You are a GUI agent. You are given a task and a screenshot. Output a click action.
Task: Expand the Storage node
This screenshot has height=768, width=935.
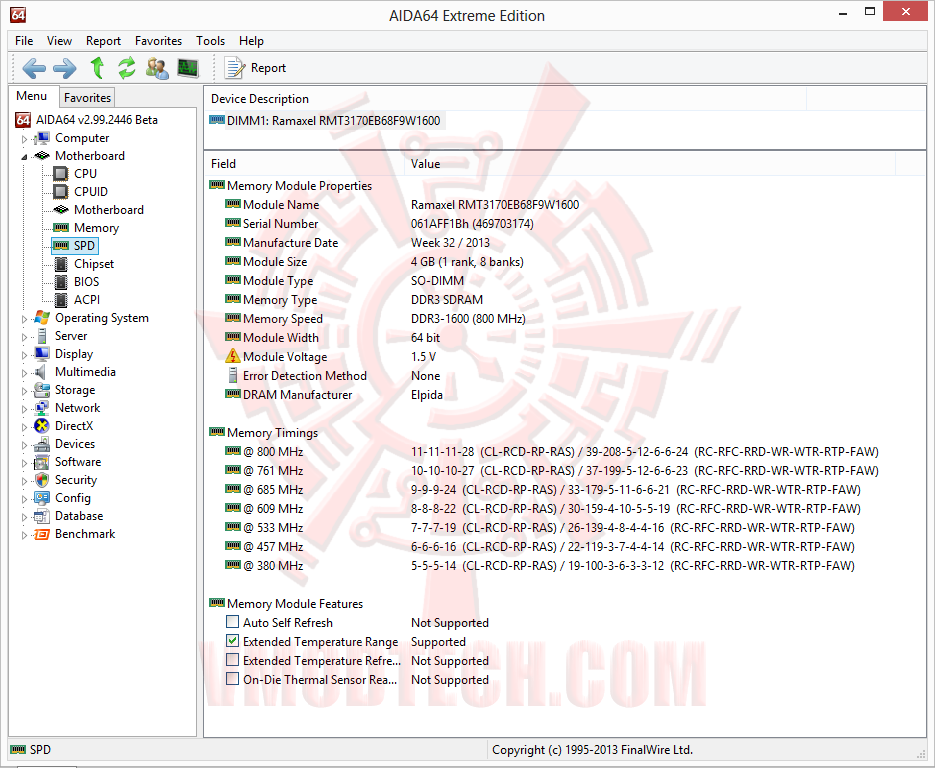click(x=24, y=391)
